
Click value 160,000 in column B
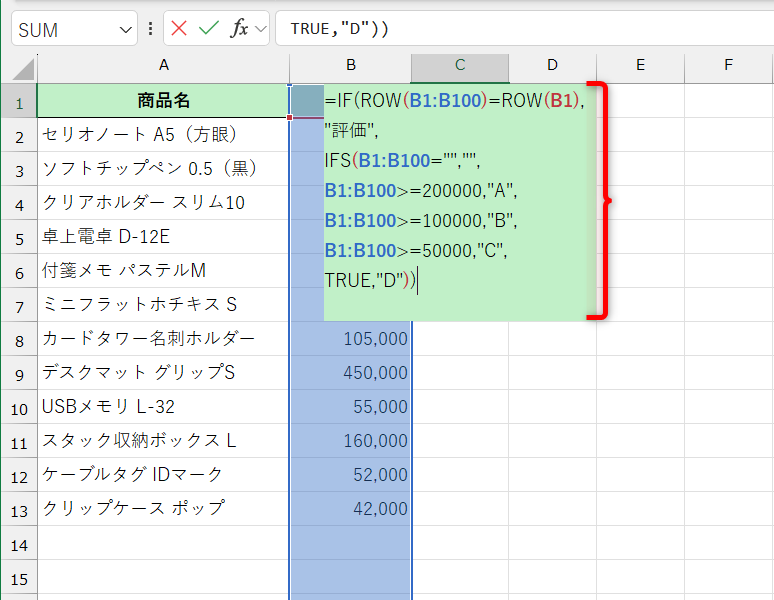point(350,441)
